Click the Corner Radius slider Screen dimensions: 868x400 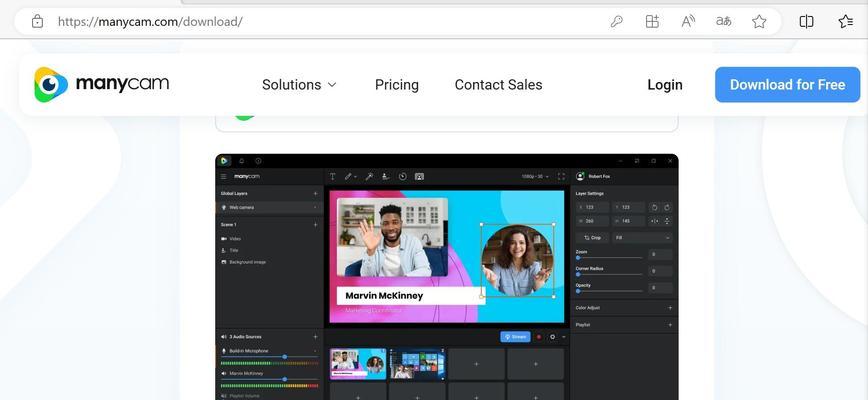coord(609,274)
